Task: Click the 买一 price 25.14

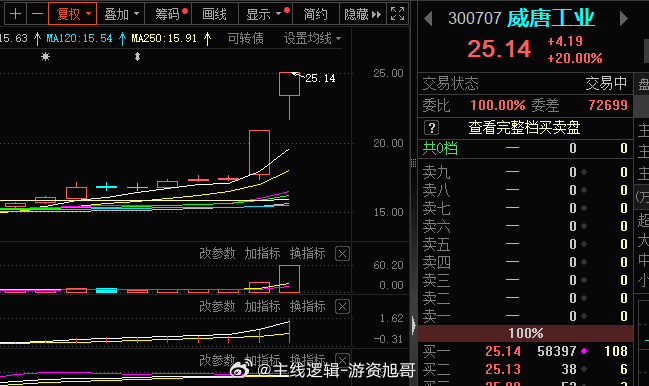Action: [503, 351]
